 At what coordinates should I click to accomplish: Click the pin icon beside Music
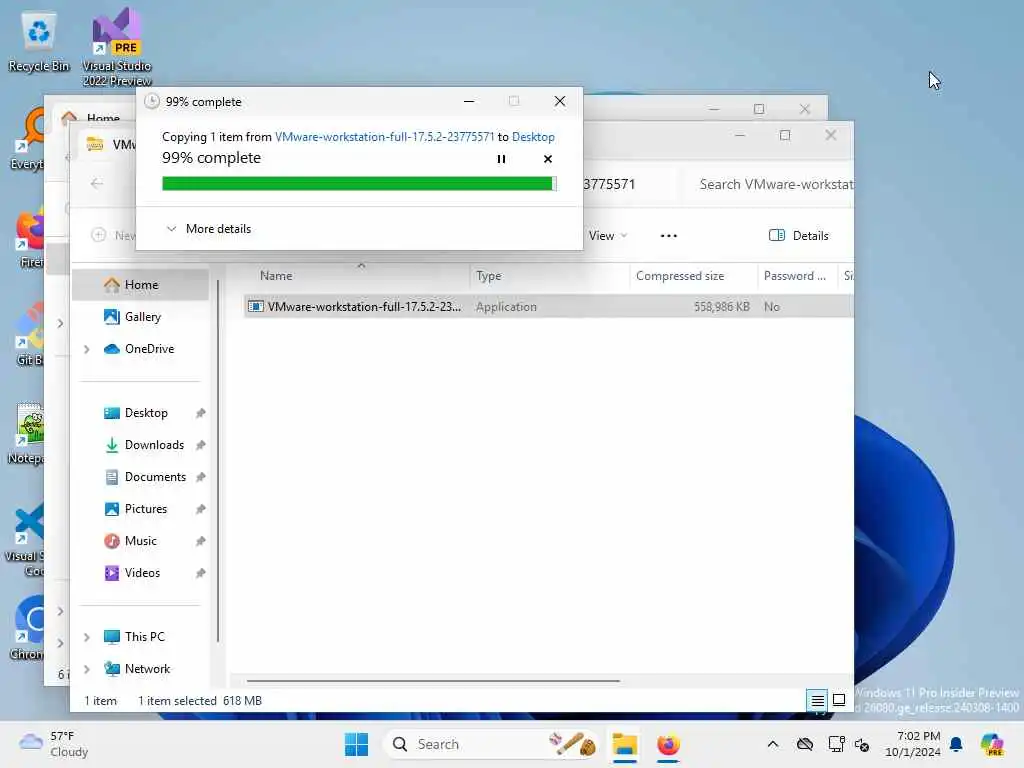(200, 541)
